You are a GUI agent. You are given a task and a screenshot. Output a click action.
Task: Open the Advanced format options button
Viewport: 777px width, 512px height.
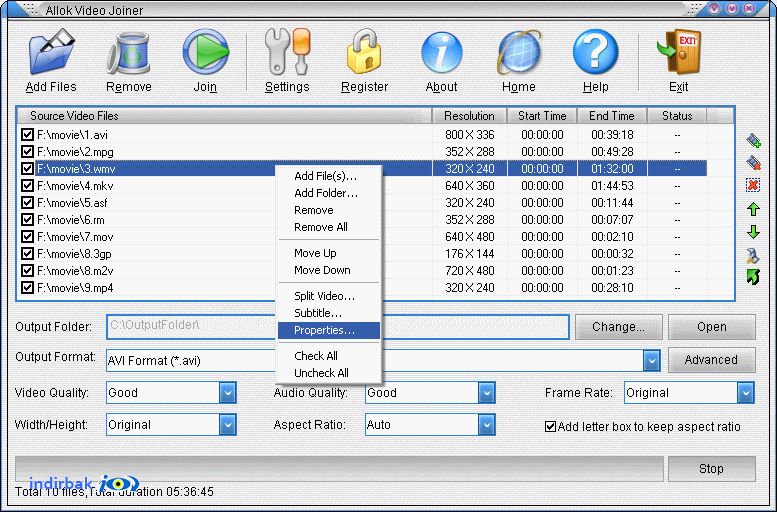tap(712, 360)
